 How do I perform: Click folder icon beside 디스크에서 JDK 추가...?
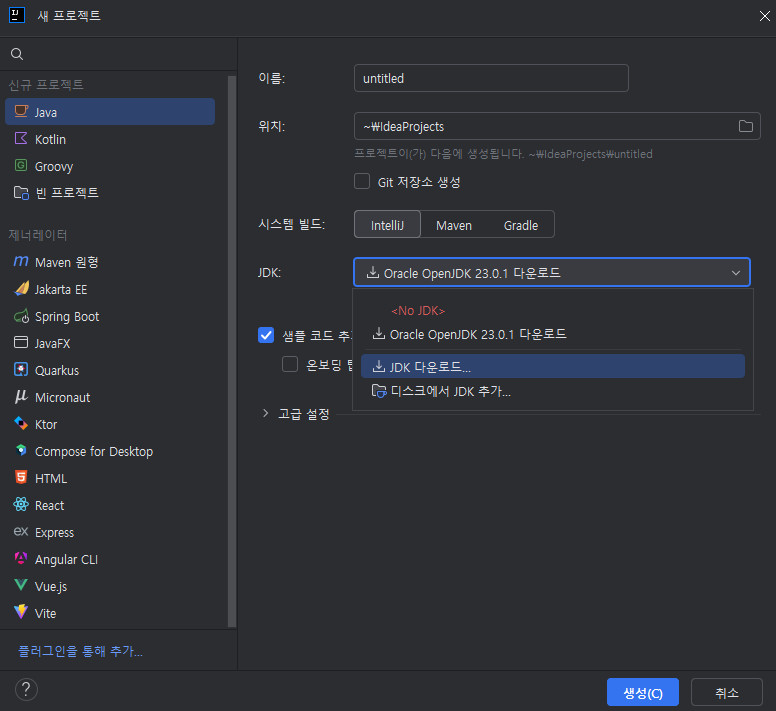[x=379, y=391]
